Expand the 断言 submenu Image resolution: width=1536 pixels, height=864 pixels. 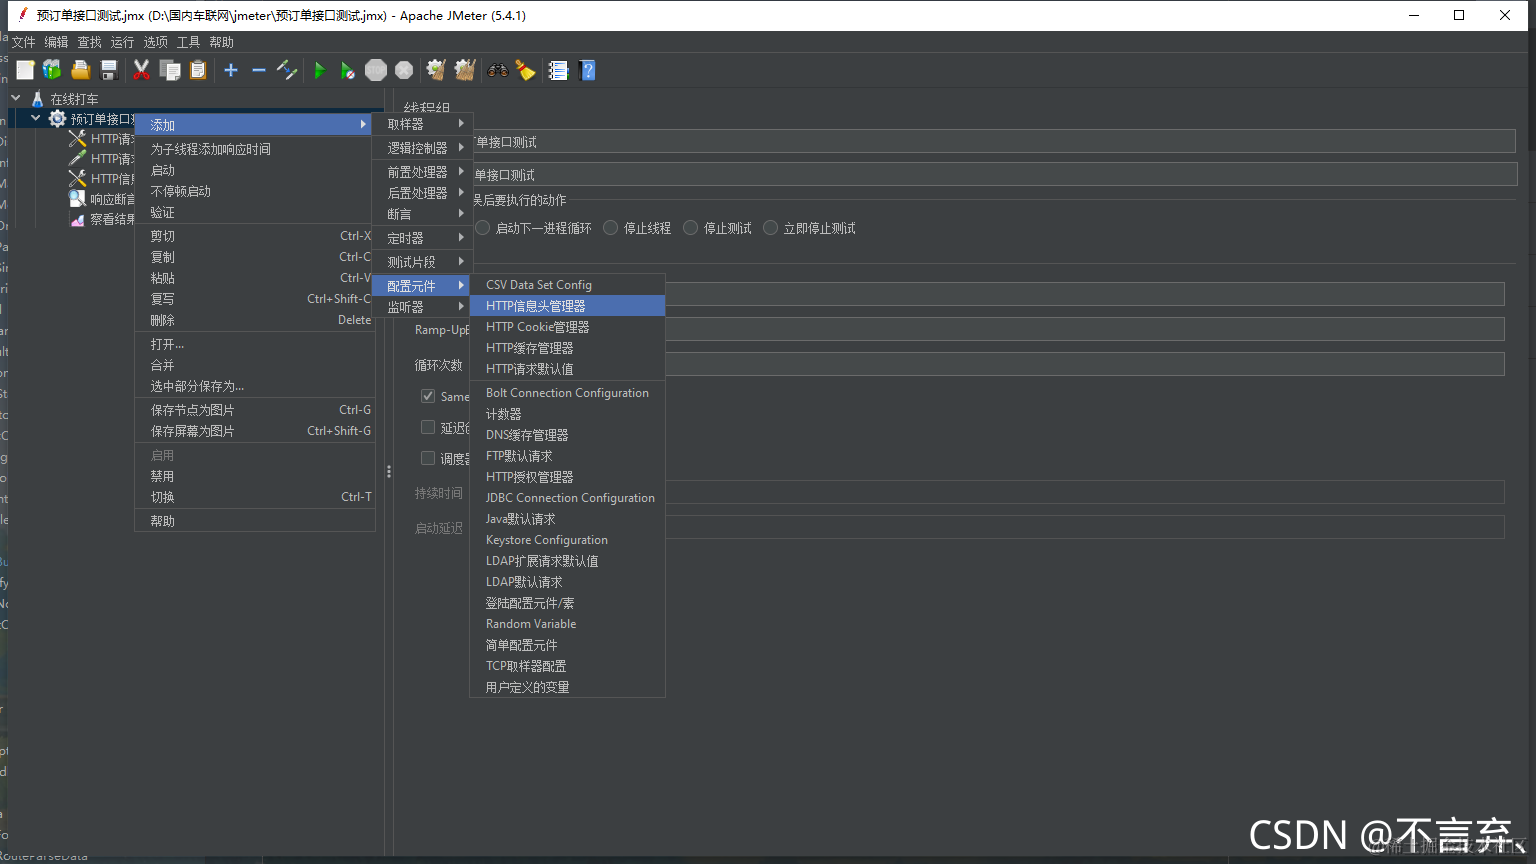421,214
